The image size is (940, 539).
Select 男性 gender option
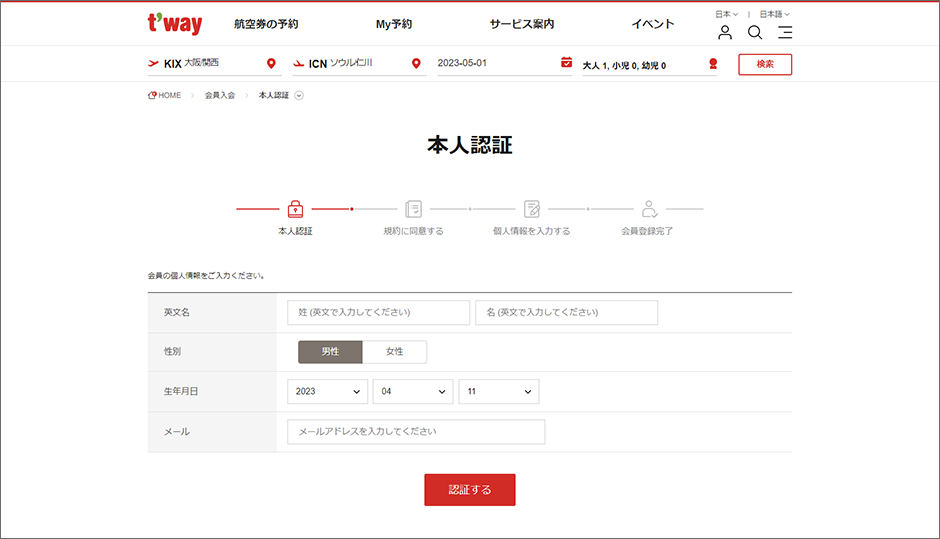[330, 352]
